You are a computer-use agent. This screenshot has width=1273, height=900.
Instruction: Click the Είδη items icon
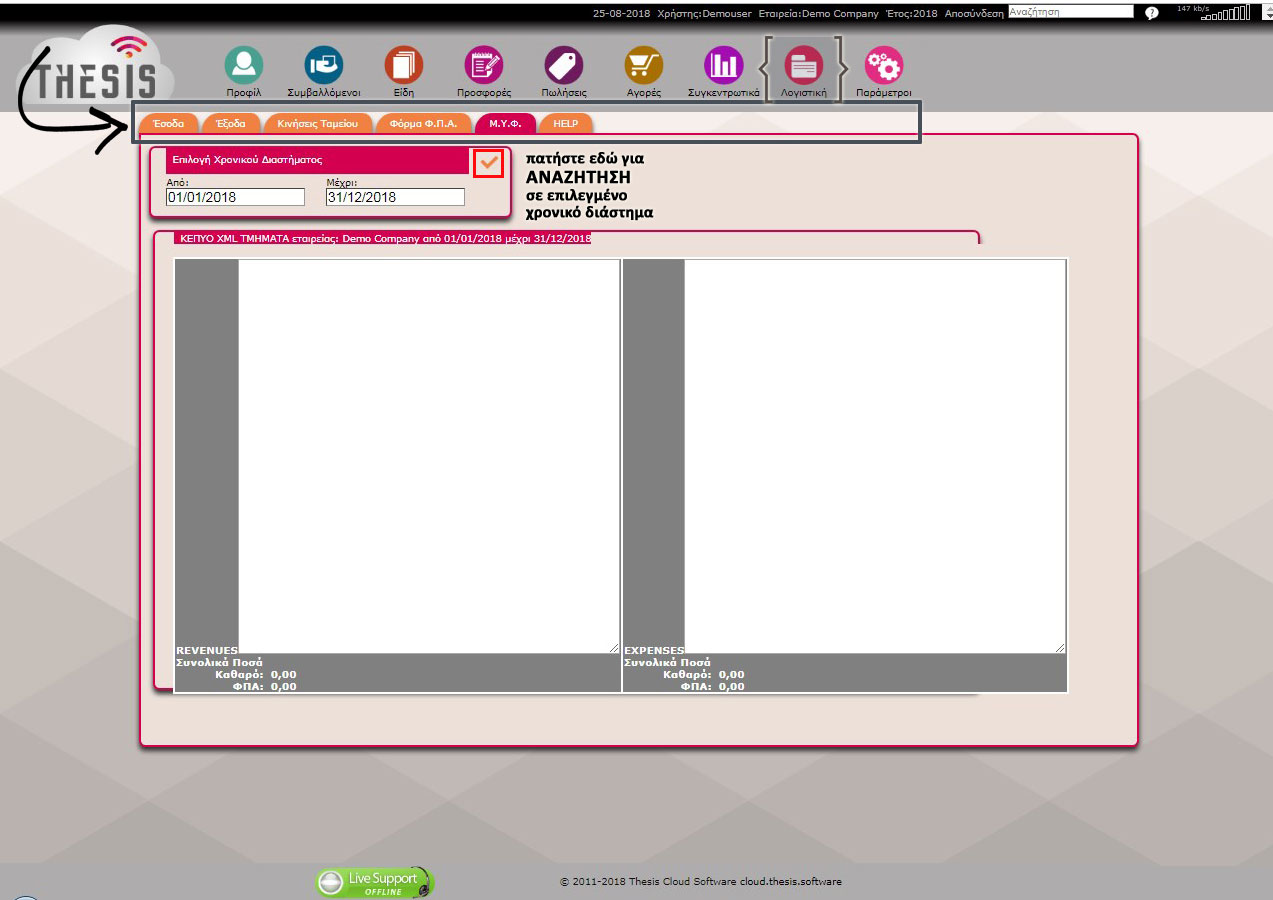404,66
